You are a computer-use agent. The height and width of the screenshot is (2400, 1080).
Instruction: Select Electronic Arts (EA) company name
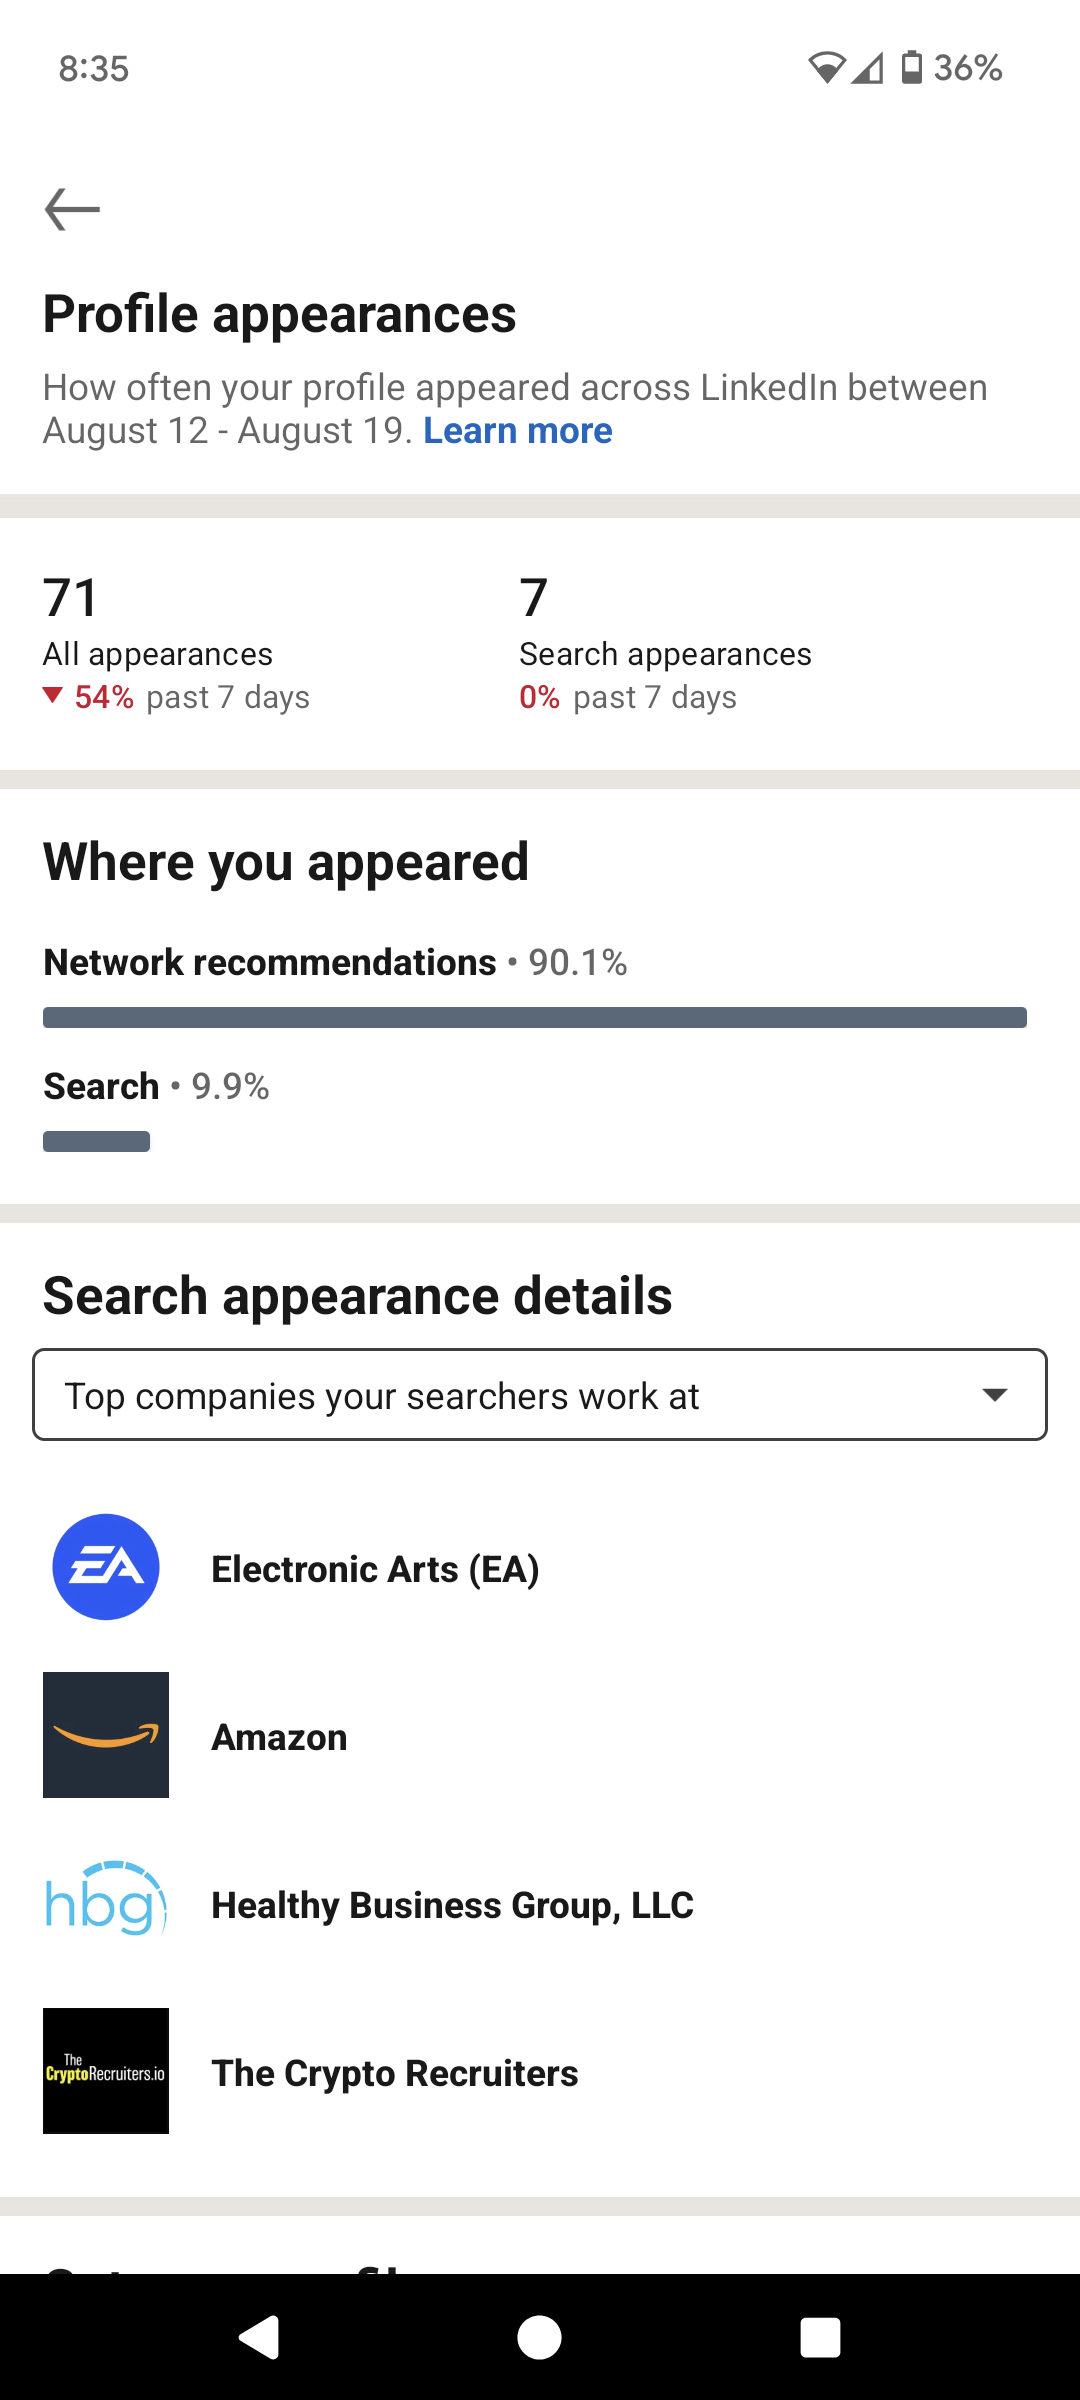click(375, 1569)
